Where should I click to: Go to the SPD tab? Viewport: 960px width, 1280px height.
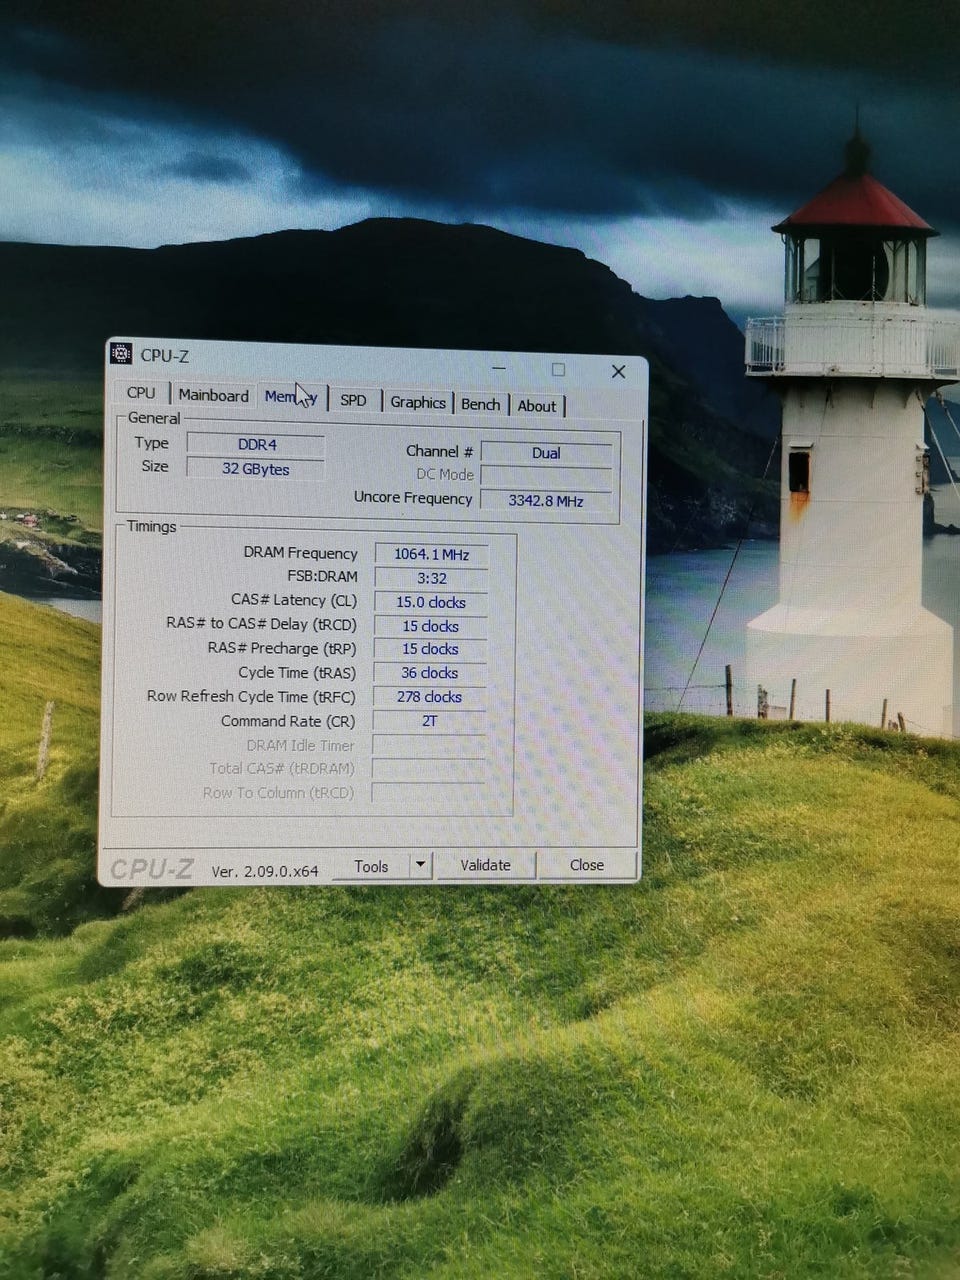[353, 400]
